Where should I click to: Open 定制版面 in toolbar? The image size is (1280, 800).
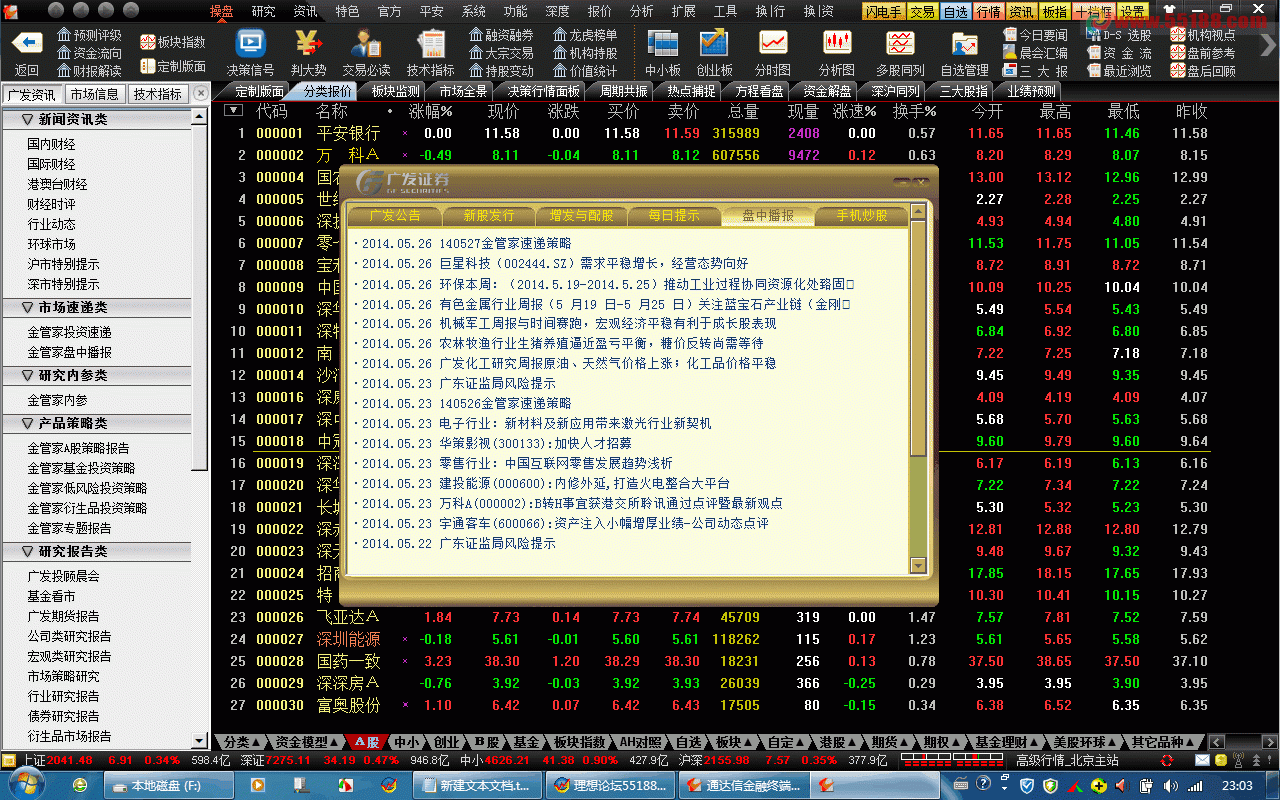pyautogui.click(x=174, y=66)
